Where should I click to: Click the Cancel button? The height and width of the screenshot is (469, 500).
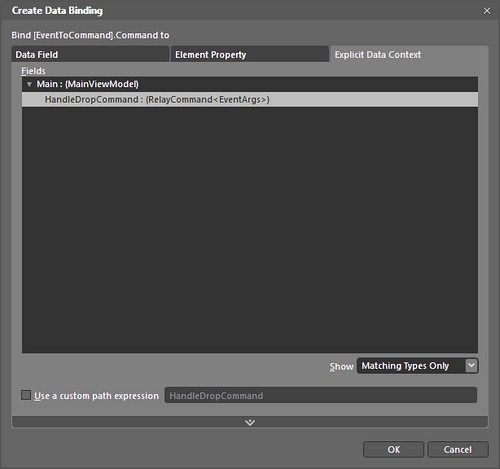[x=458, y=449]
